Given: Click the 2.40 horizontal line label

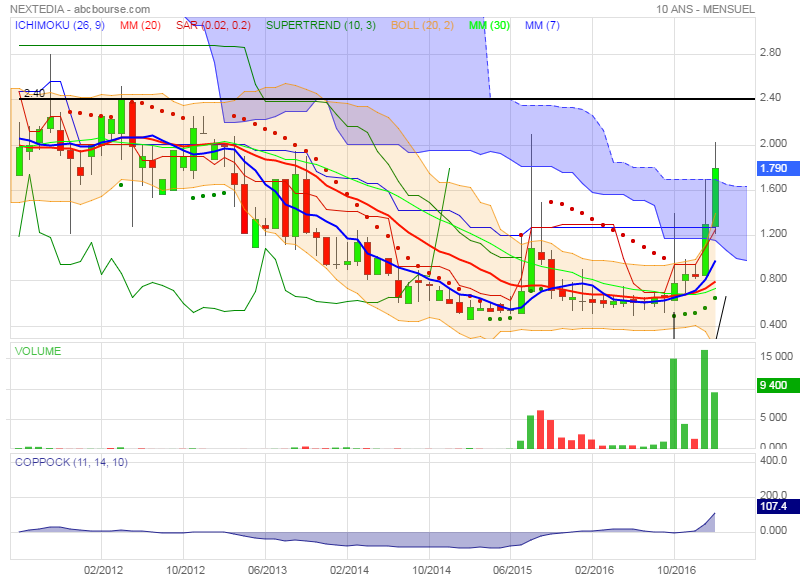Looking at the screenshot, I should pyautogui.click(x=34, y=93).
